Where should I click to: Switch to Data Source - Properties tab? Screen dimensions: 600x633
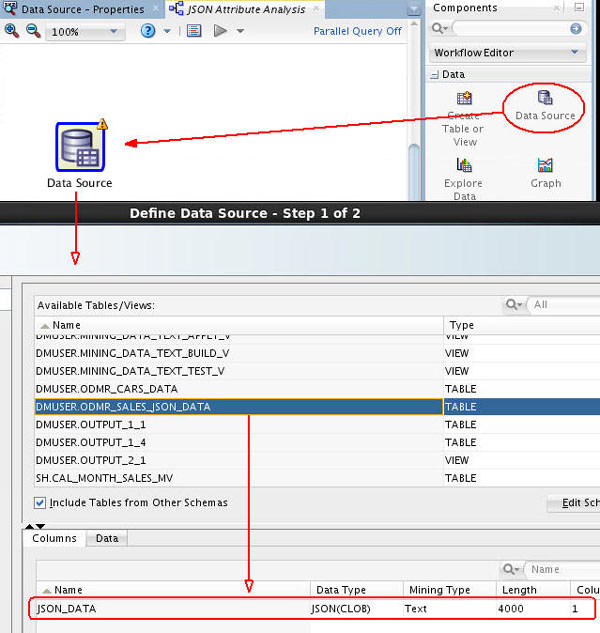pos(82,9)
